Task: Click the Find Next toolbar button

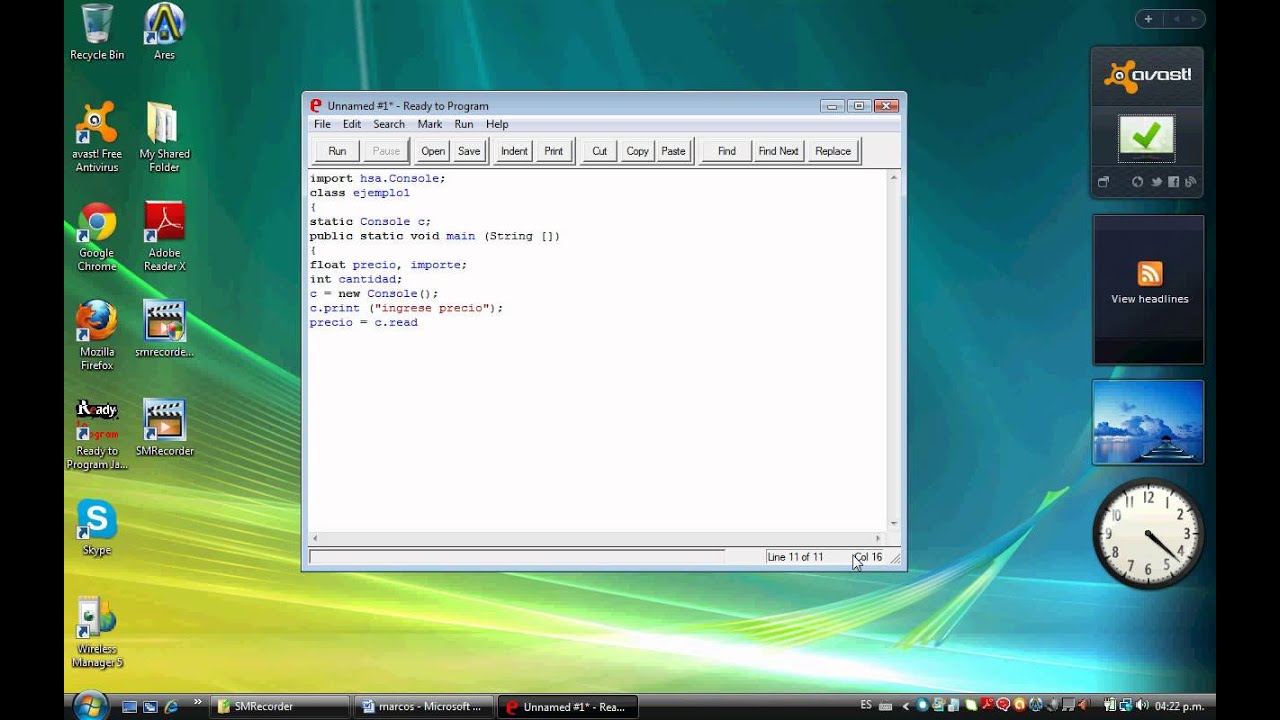Action: [778, 151]
